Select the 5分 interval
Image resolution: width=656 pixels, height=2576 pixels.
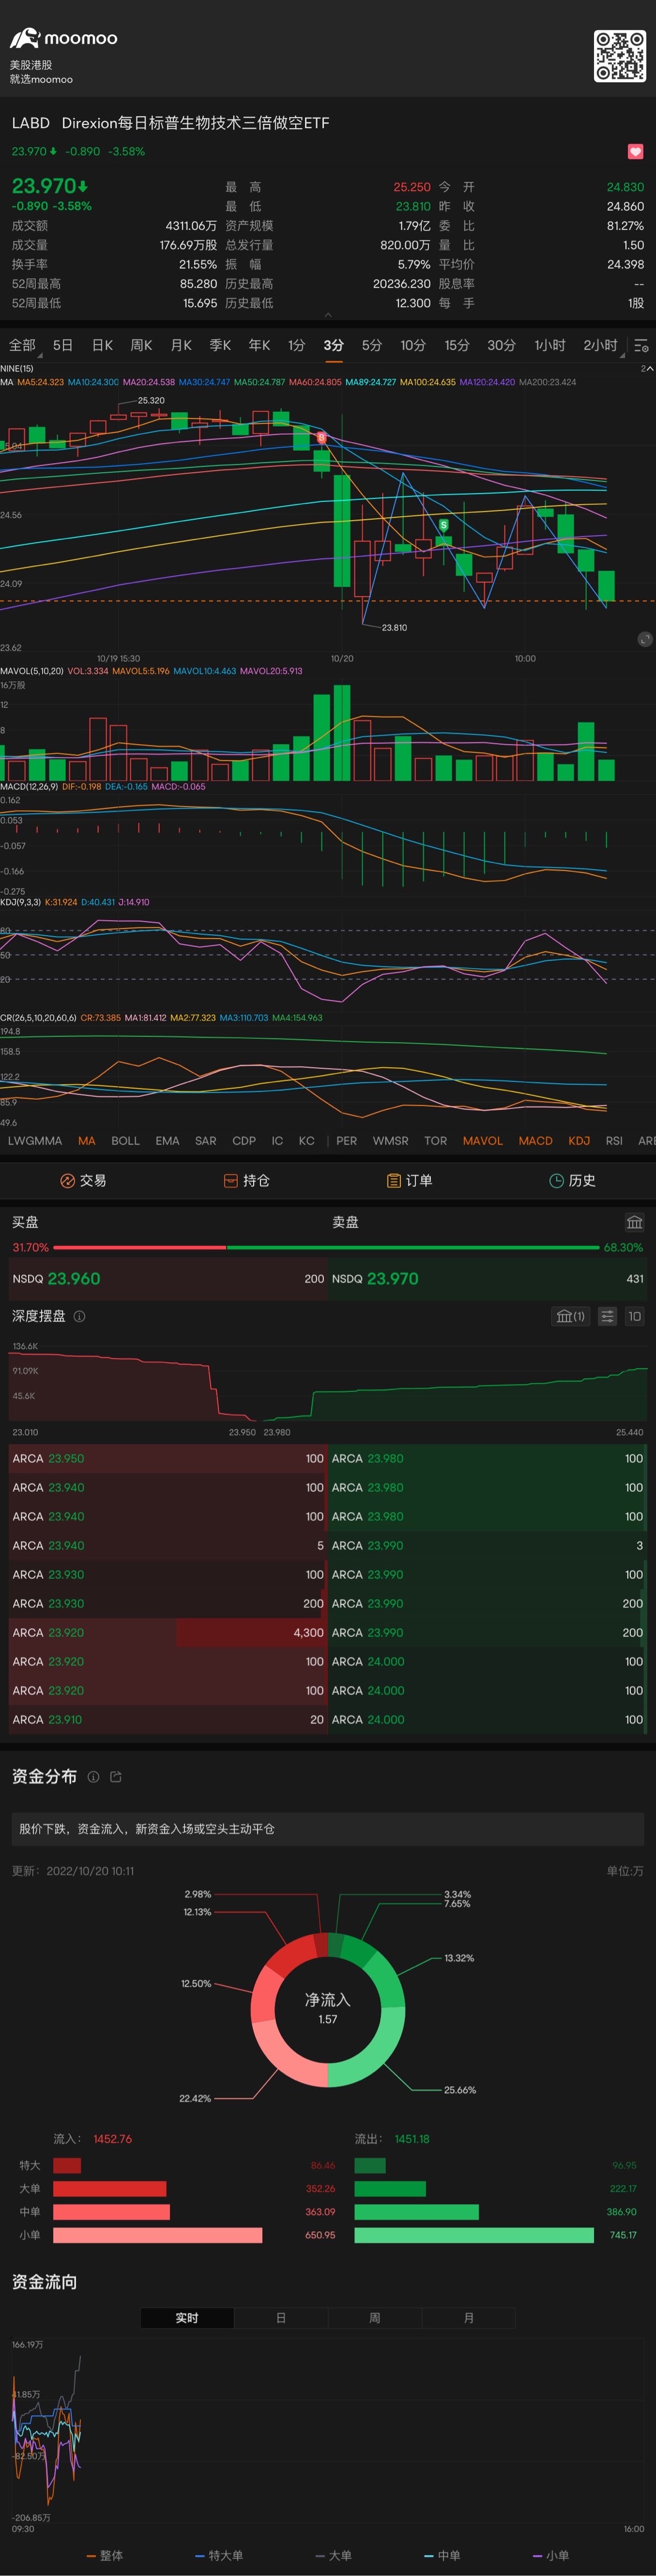tap(371, 345)
